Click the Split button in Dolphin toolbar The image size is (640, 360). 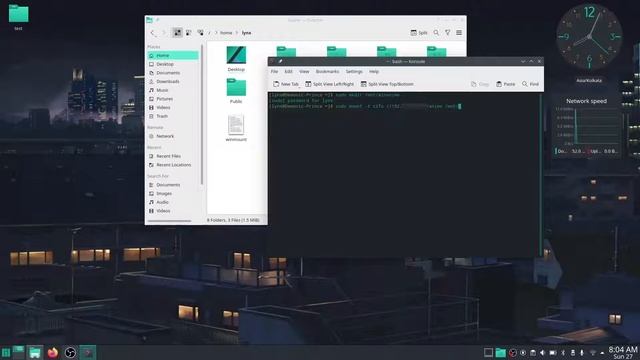pos(419,33)
